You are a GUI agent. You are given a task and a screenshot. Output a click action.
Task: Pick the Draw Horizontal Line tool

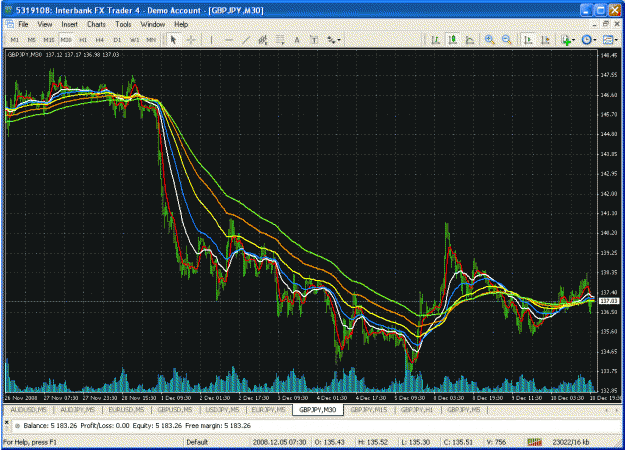pos(229,39)
